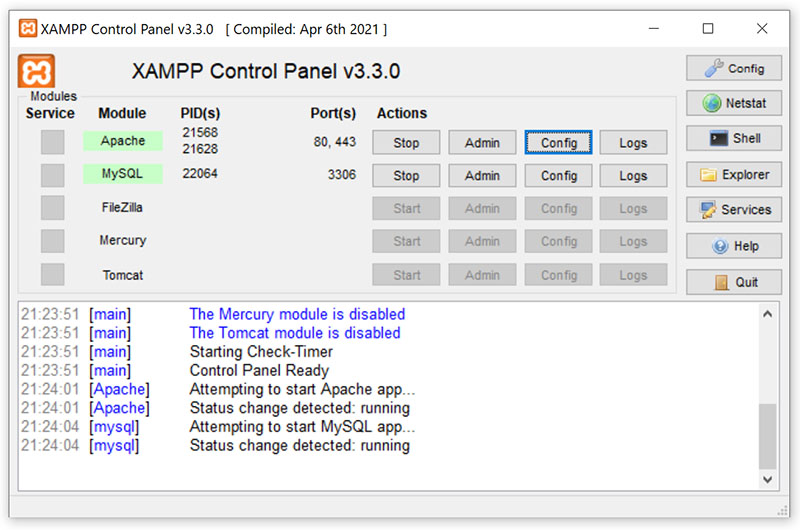
Task: Toggle the MySQL service checkbox
Action: (53, 175)
